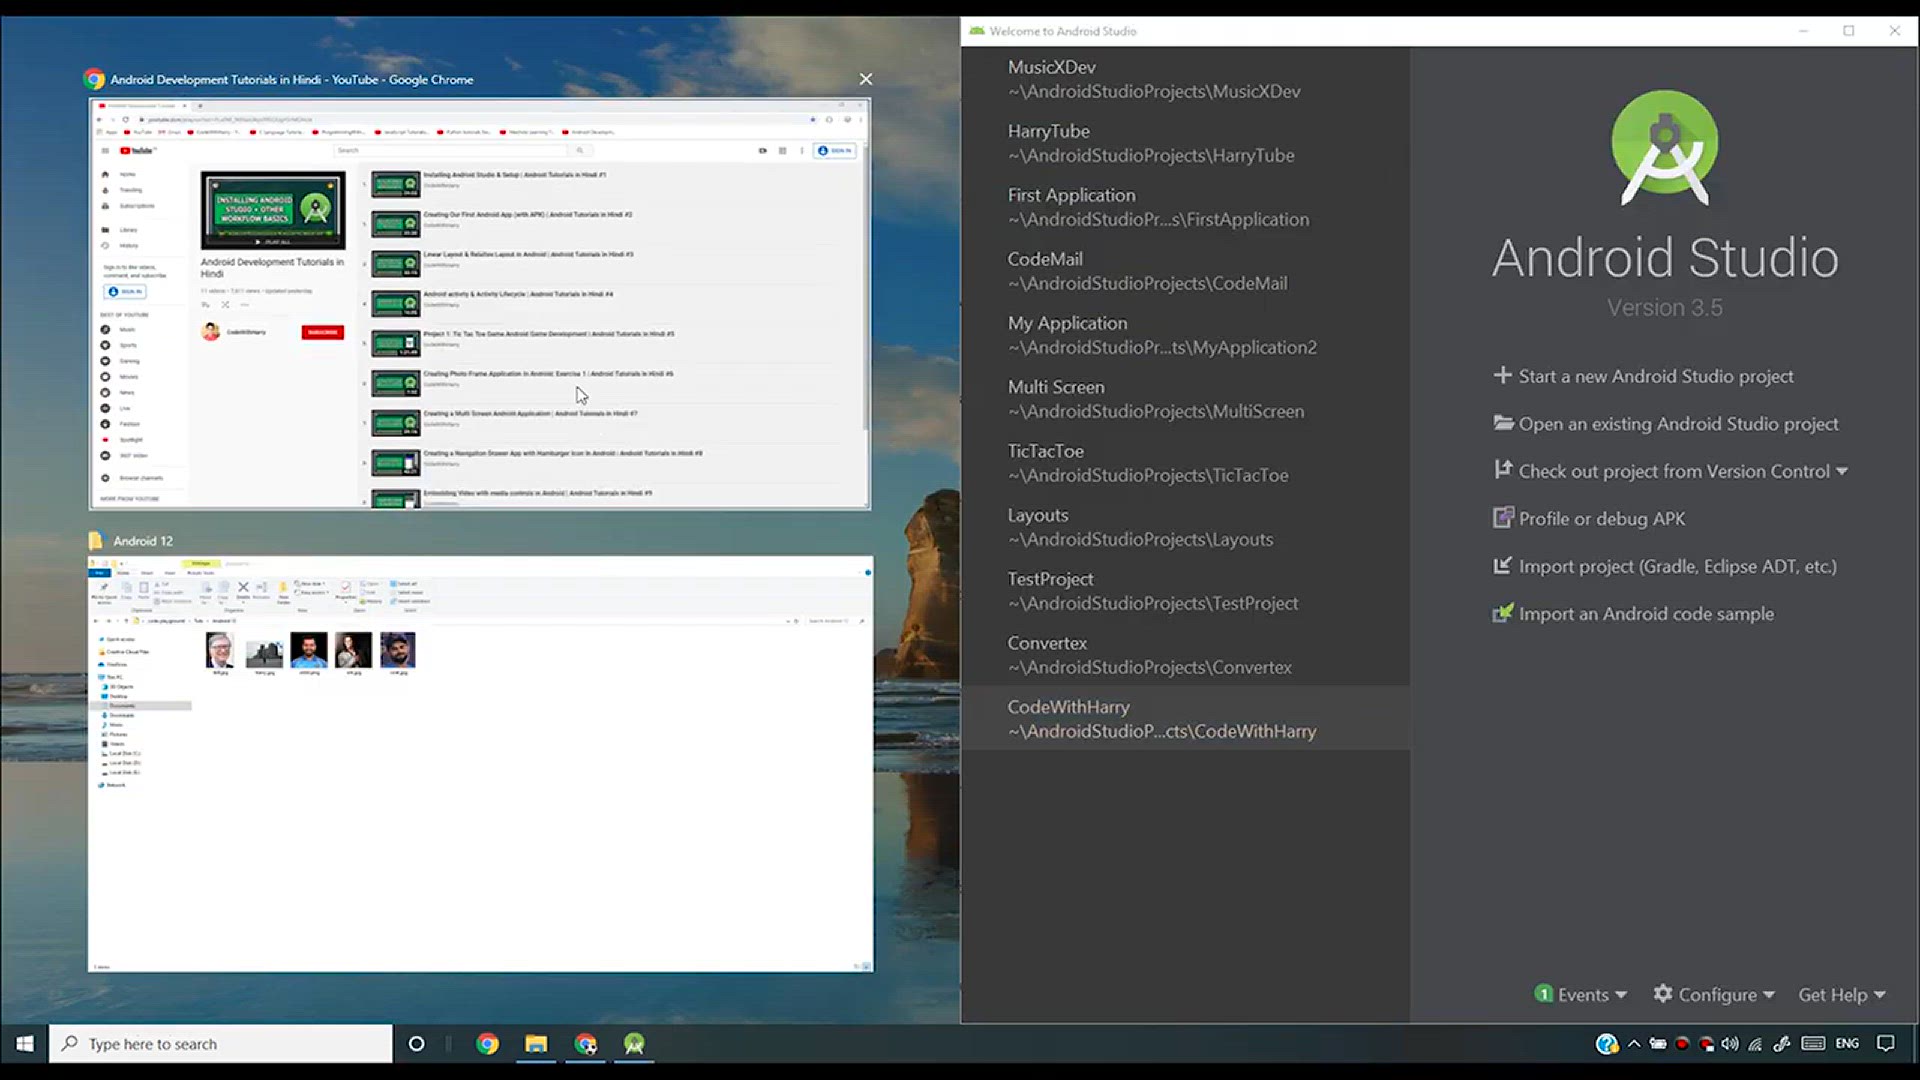This screenshot has height=1080, width=1920.
Task: Open the volume tray icon
Action: [x=1730, y=1043]
